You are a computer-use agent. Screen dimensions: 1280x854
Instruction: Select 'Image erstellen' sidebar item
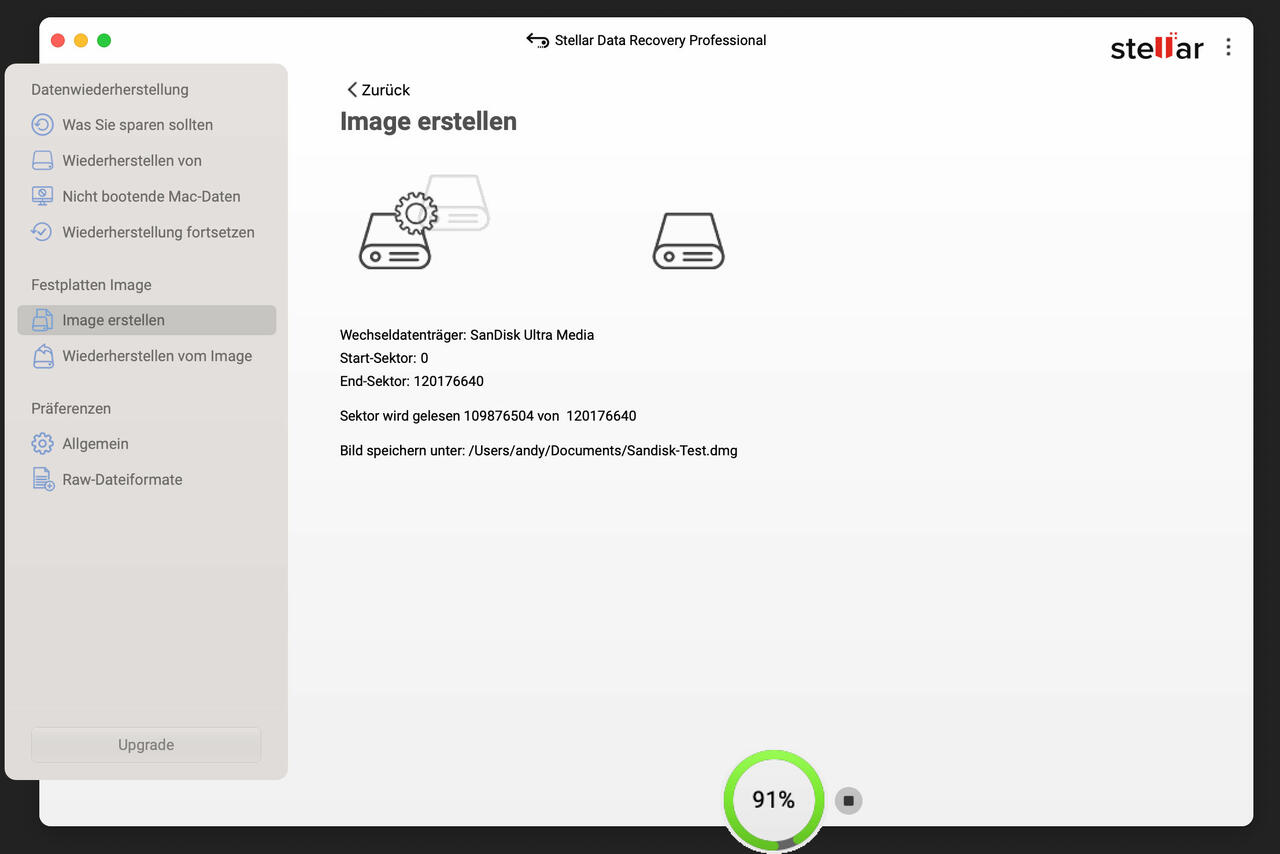point(146,320)
